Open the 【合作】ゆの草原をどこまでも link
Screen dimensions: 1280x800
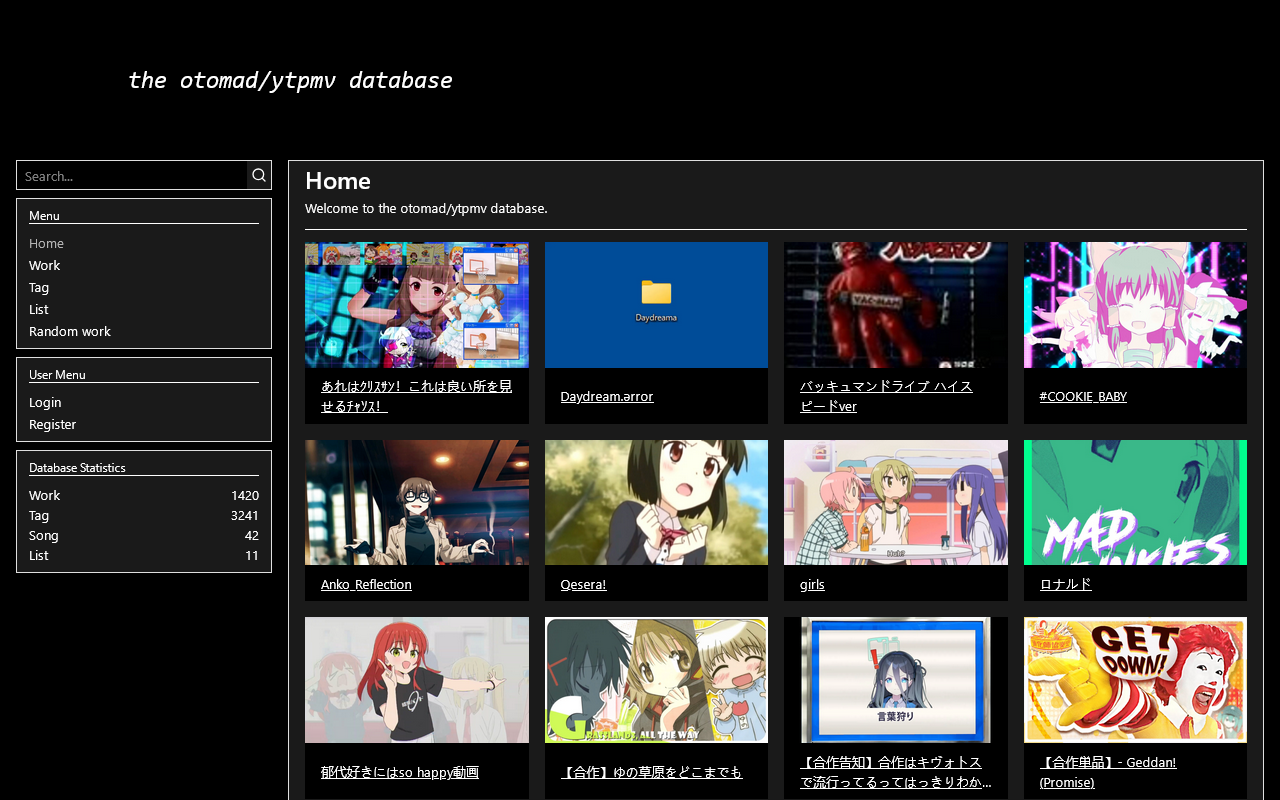[x=651, y=772]
